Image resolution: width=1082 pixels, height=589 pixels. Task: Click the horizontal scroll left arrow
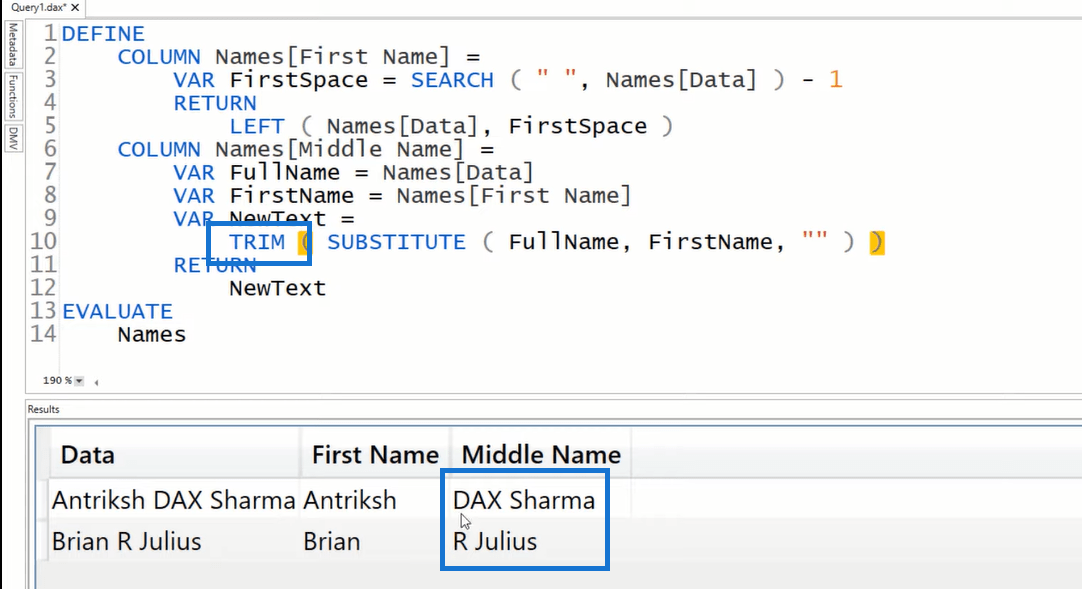97,381
